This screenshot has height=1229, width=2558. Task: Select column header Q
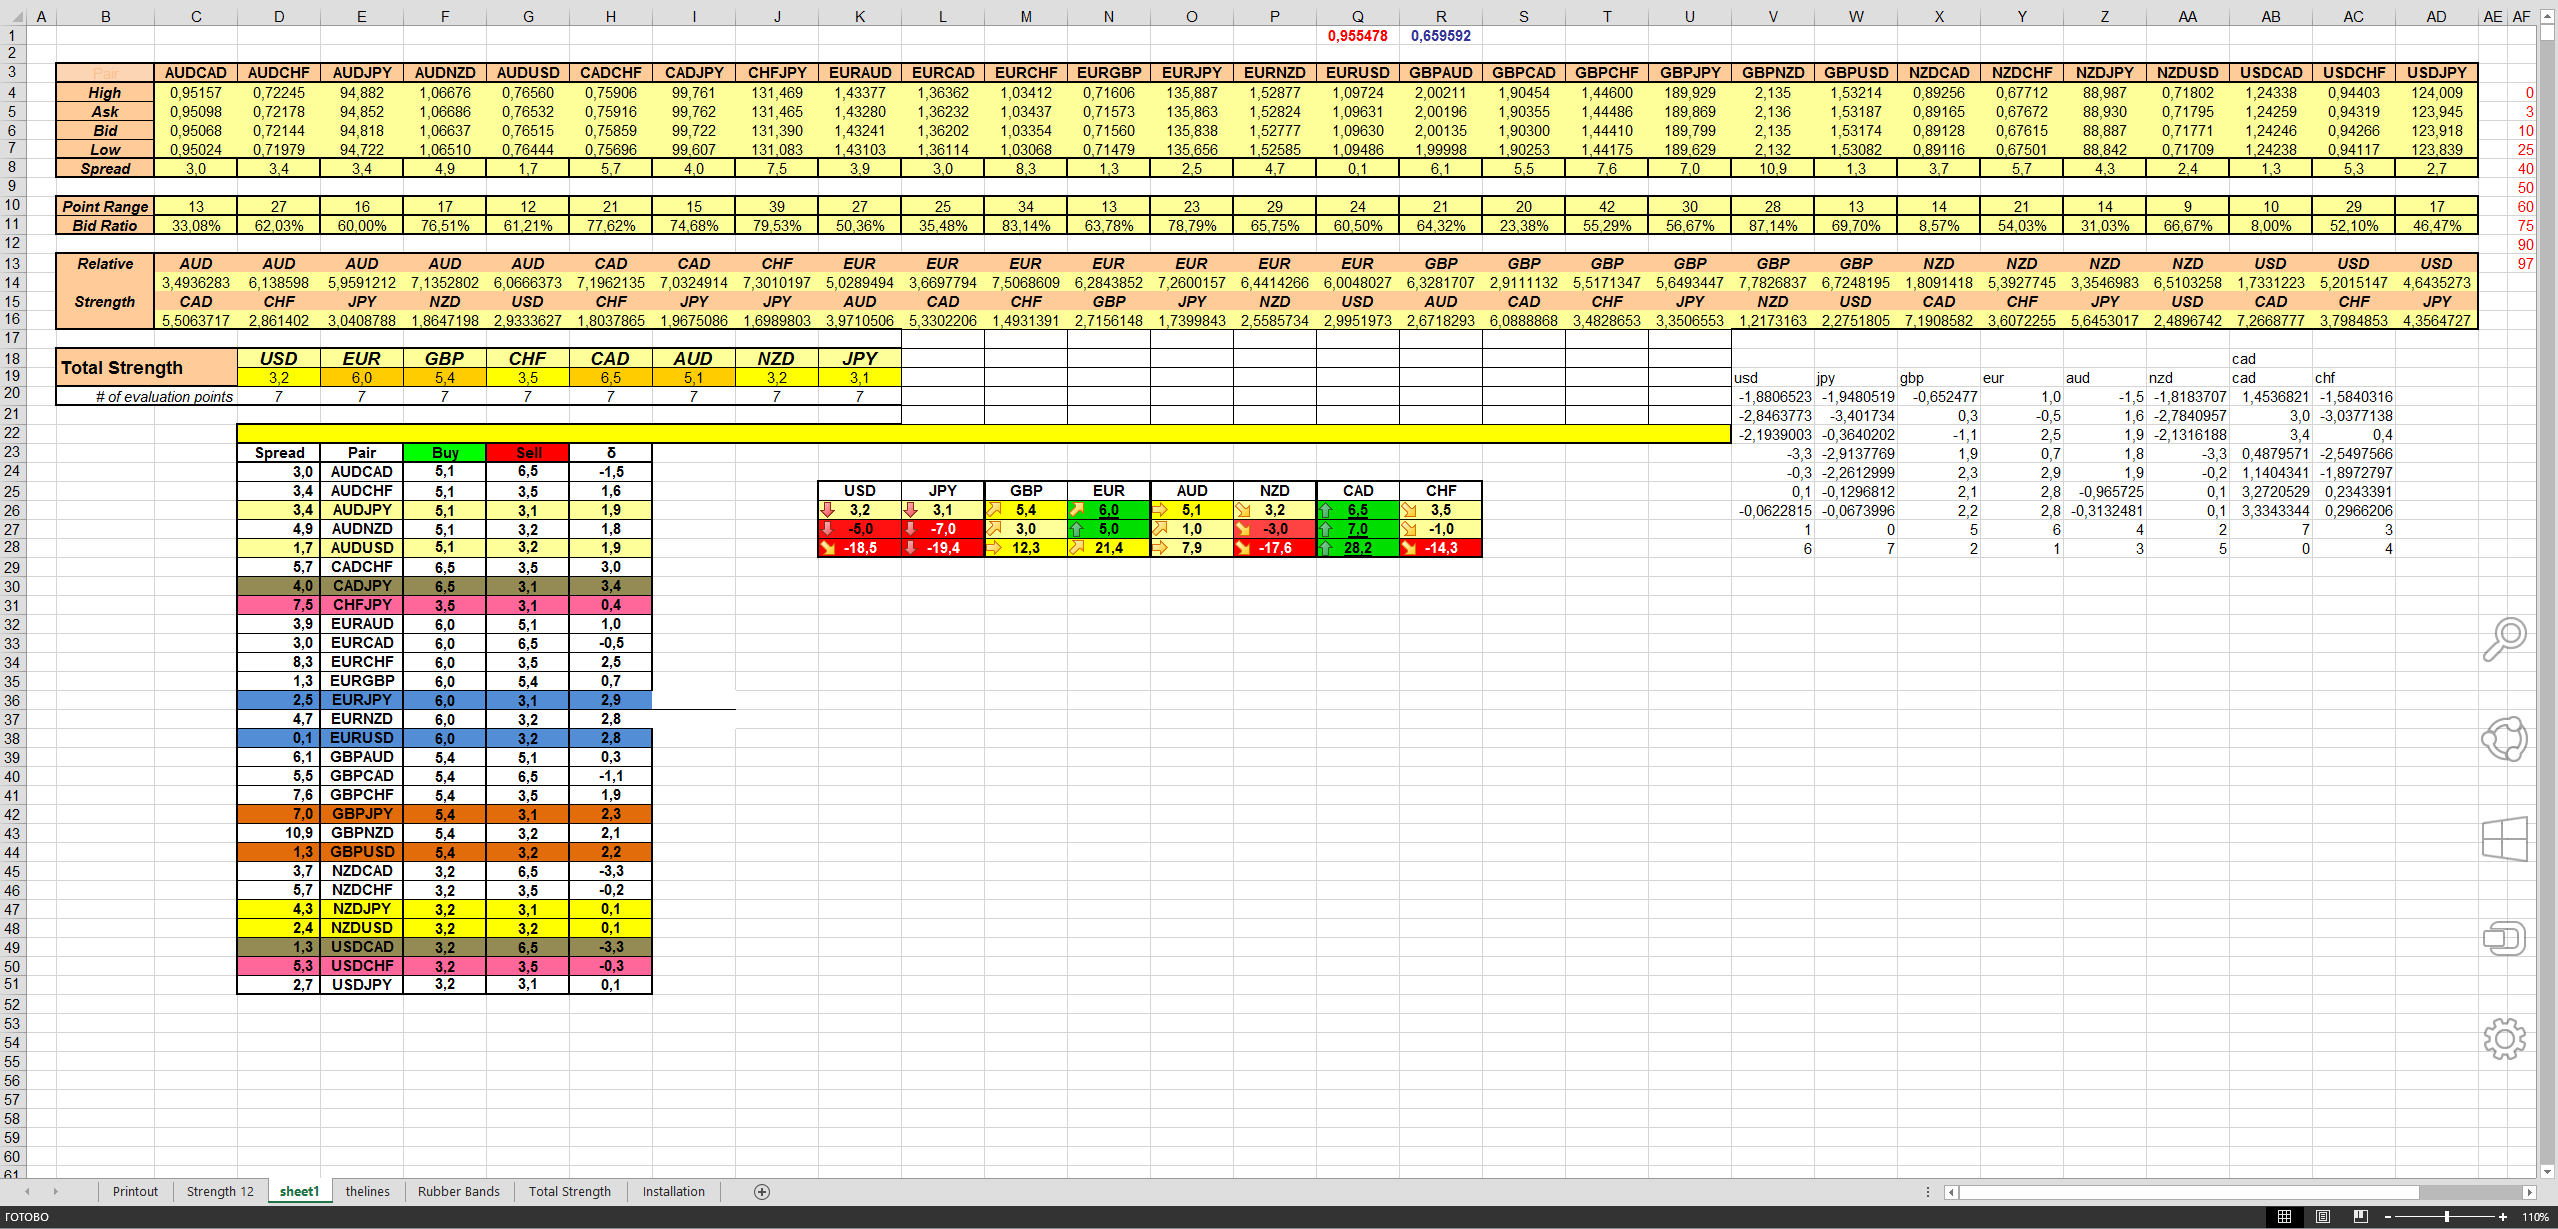tap(1358, 16)
